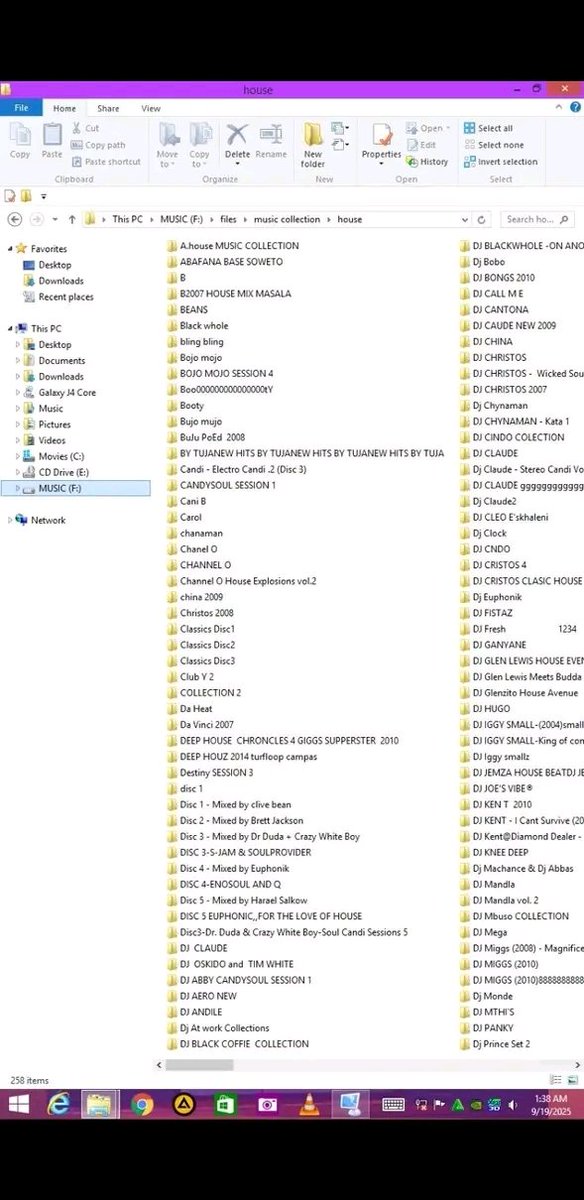Open VLC media player from taskbar
The height and width of the screenshot is (1200, 584).
[x=309, y=1104]
